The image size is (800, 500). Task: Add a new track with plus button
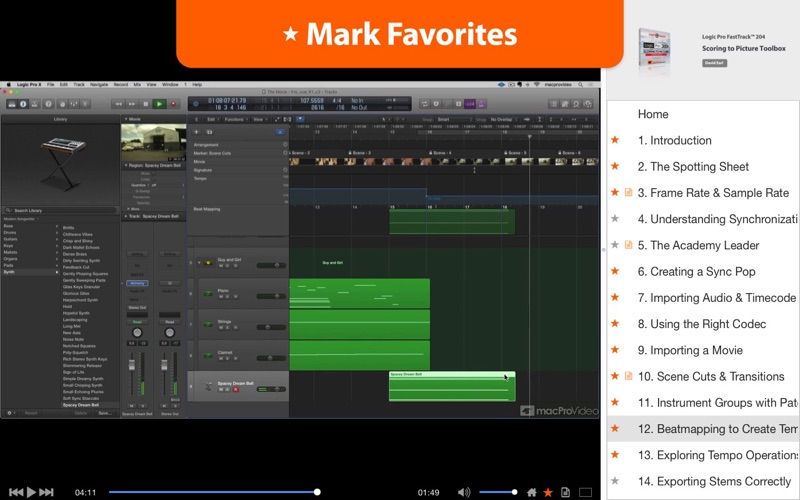[x=196, y=132]
